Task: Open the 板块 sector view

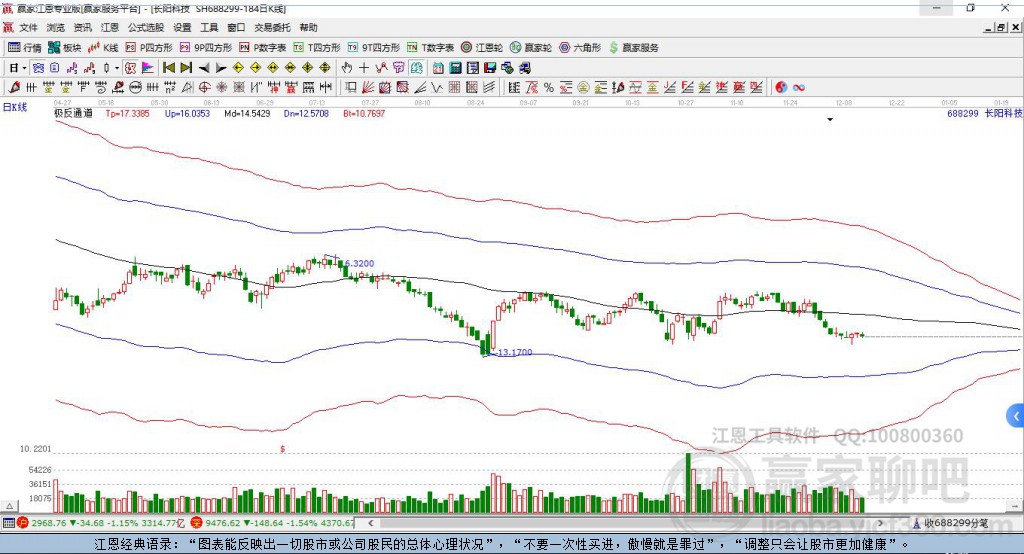Action: coord(64,48)
